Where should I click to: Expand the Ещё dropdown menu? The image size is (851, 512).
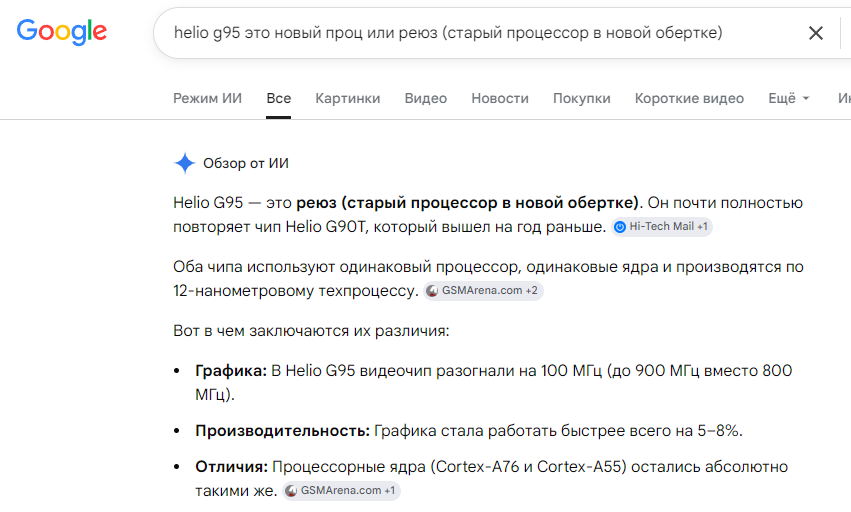coord(789,98)
